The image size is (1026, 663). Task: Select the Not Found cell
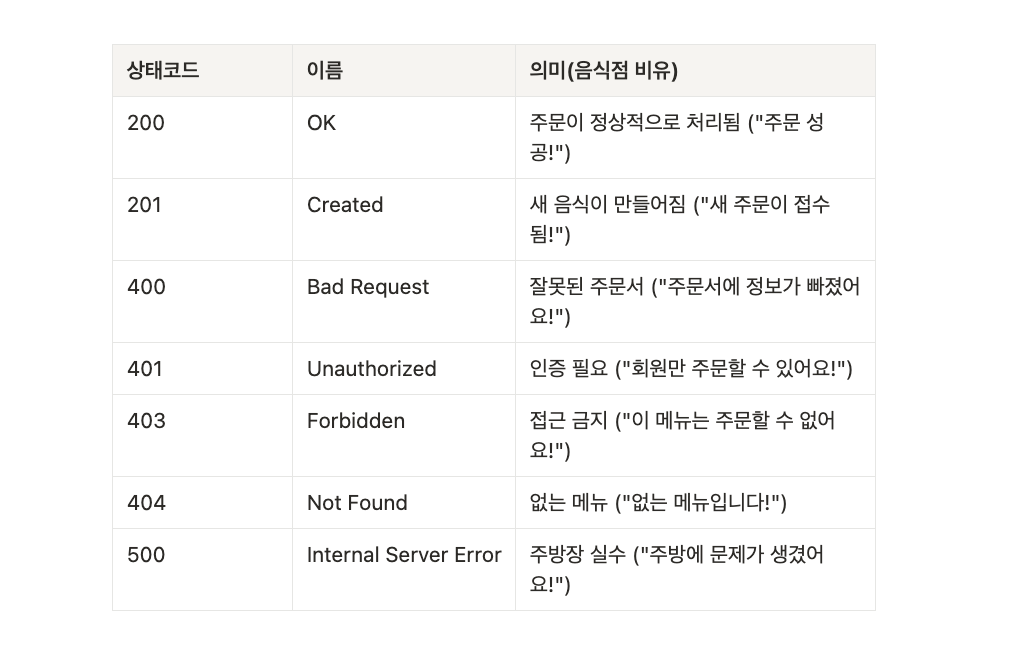404,503
